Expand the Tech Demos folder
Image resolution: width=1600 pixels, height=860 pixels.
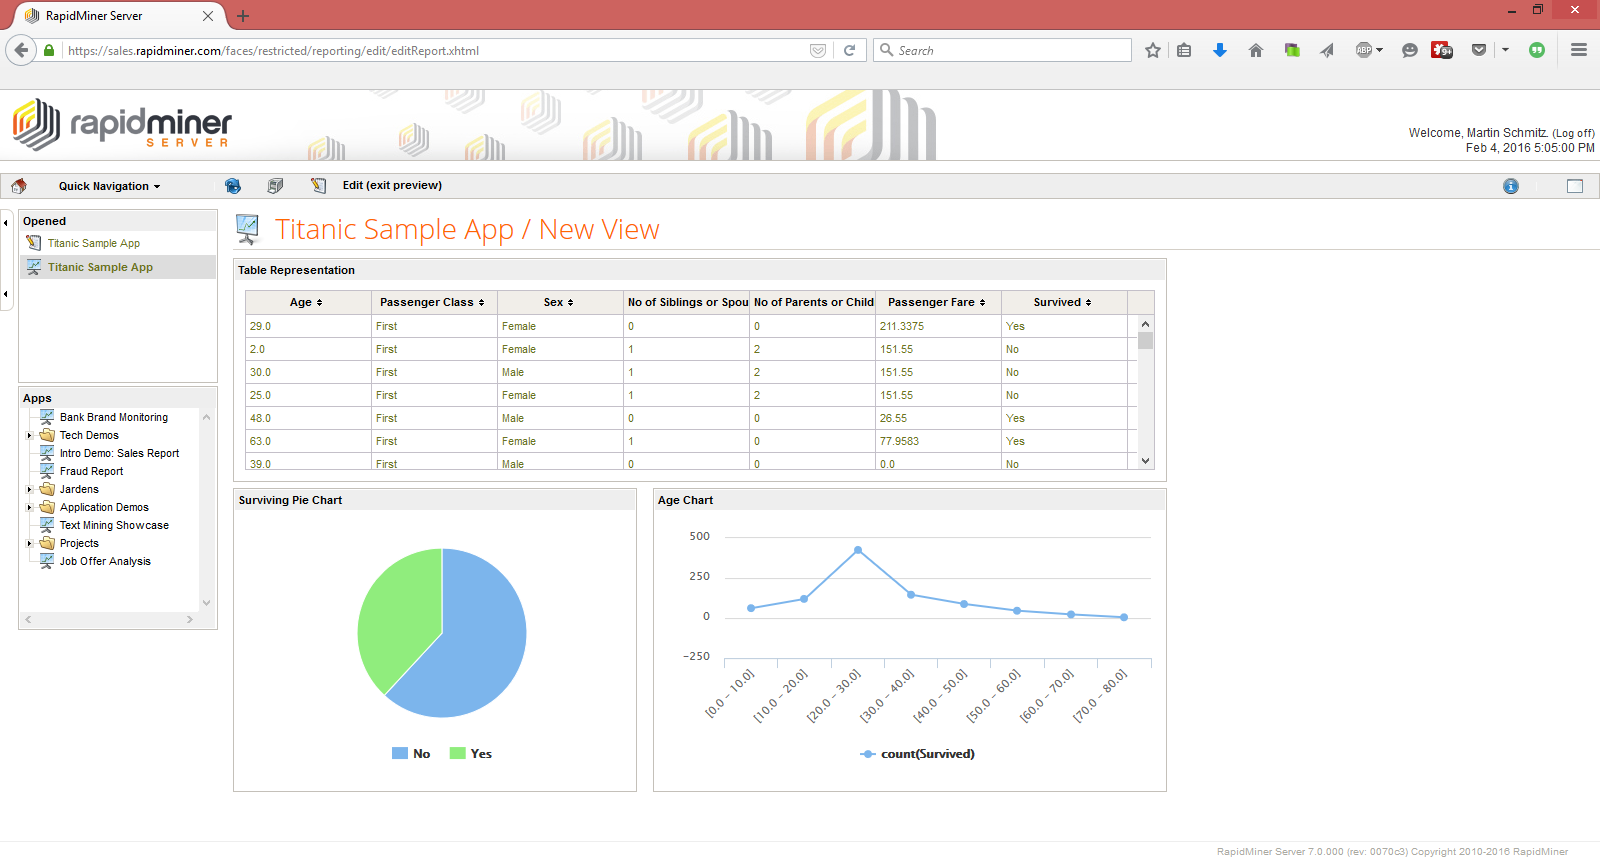(30, 436)
